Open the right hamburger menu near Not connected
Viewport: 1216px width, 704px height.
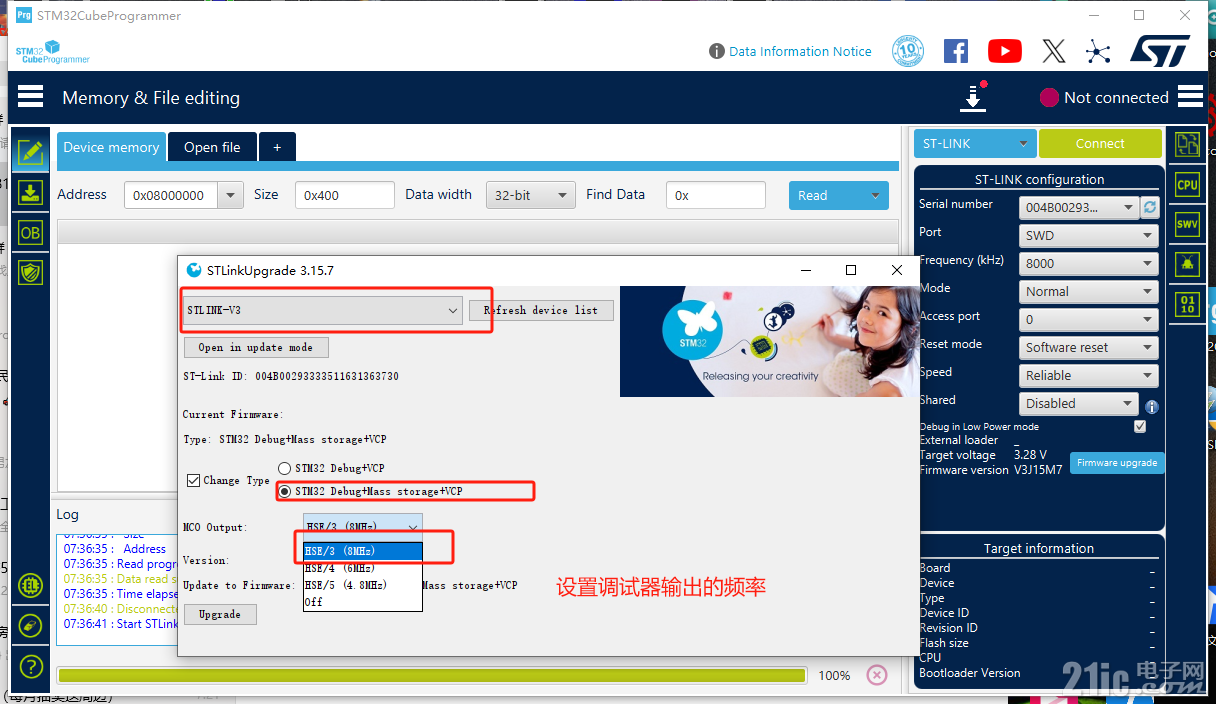click(1190, 97)
